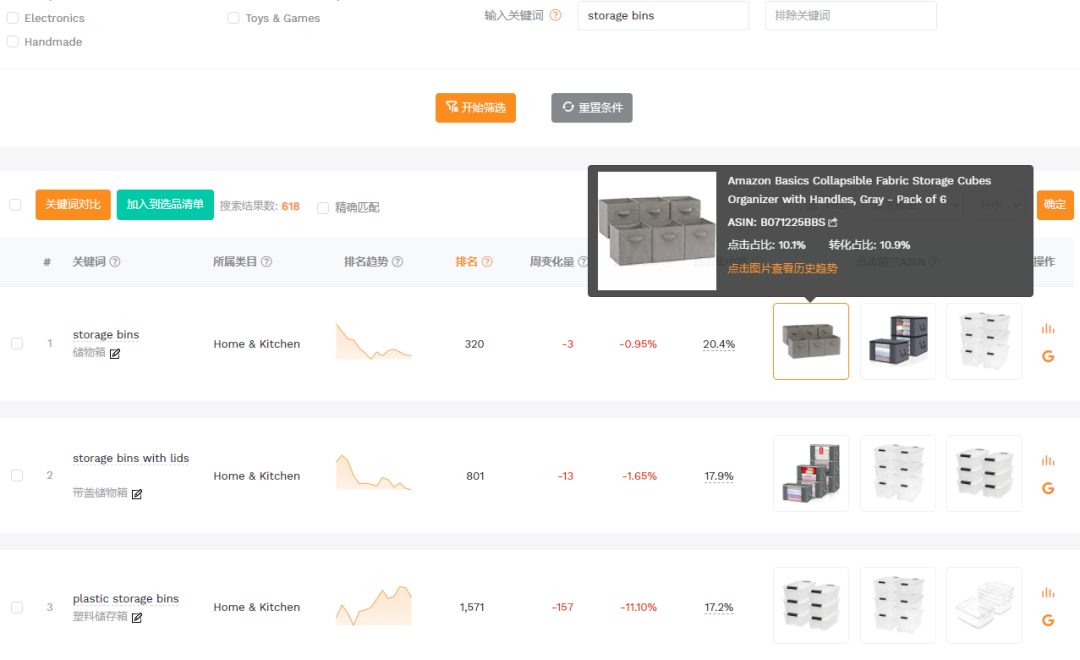Click the 17.9% click share value

click(x=719, y=476)
